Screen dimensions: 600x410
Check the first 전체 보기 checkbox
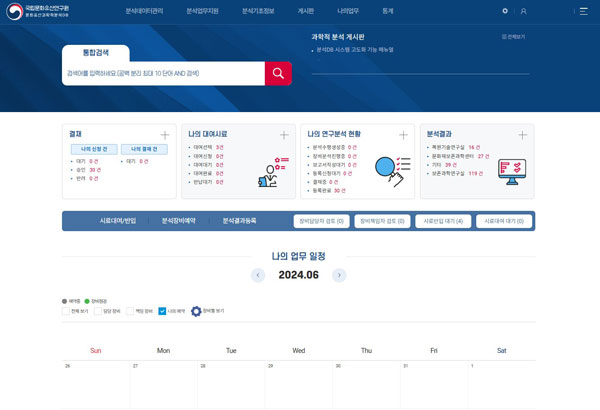[x=66, y=311]
